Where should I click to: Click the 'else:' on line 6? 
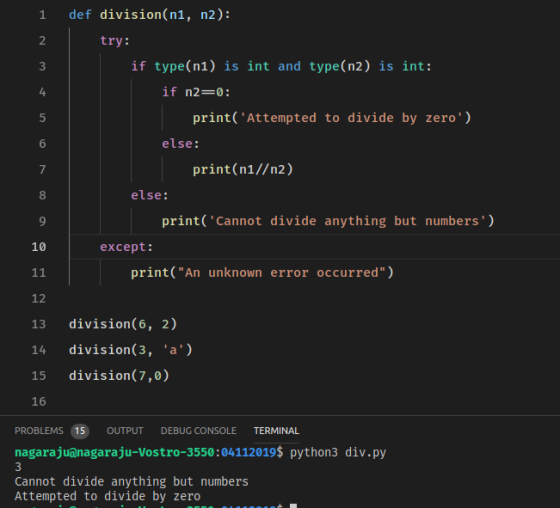tap(181, 144)
